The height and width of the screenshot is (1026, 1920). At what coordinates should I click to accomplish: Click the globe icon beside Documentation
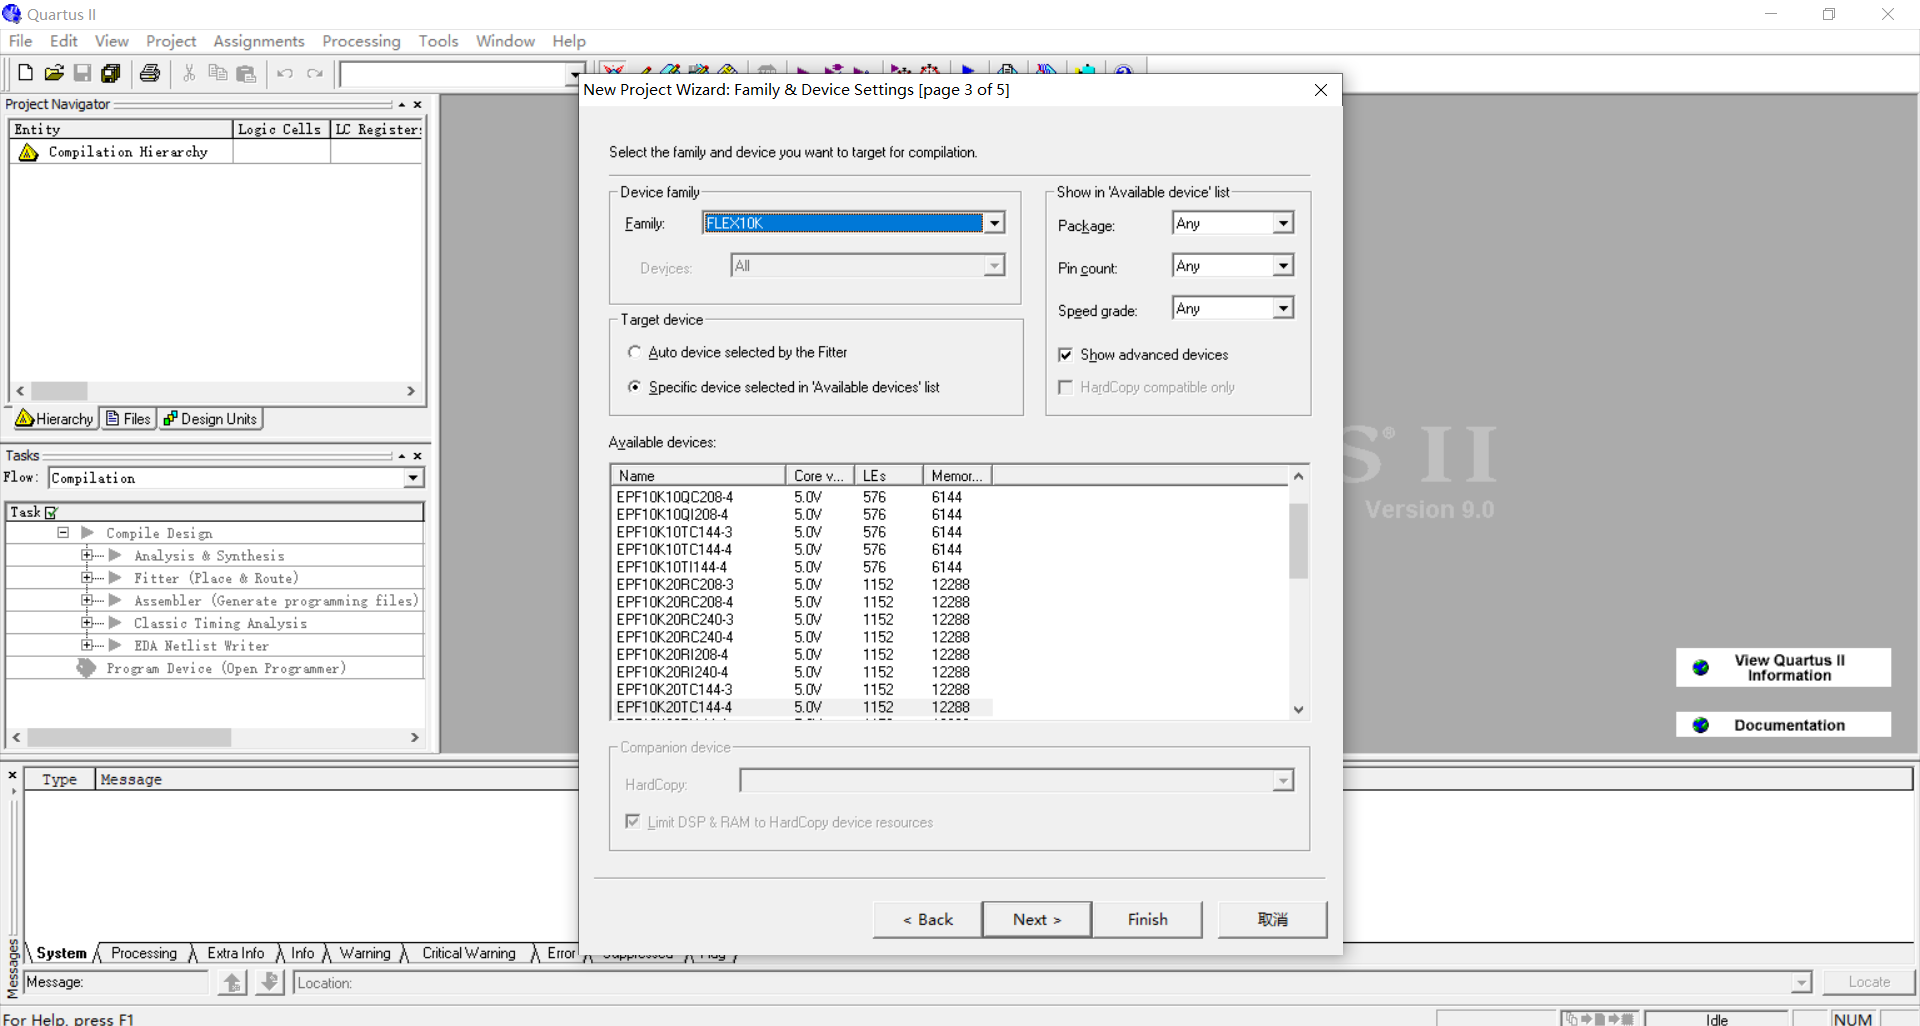[1700, 725]
